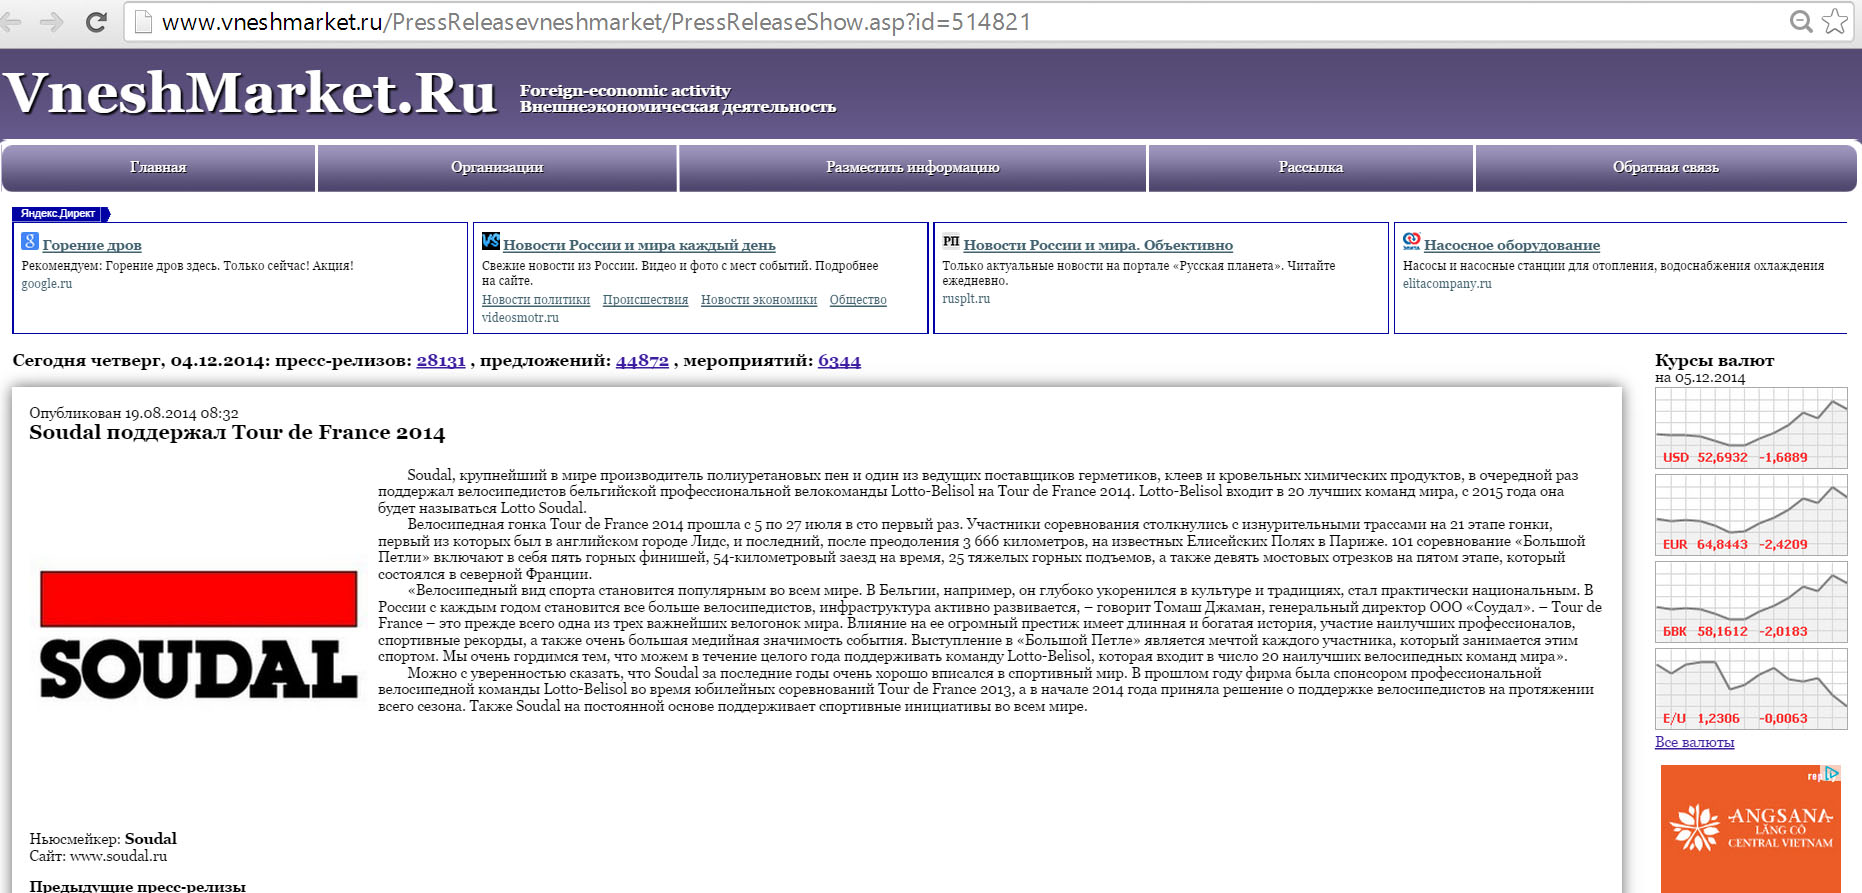The height and width of the screenshot is (893, 1862).
Task: Click the Общество link
Action: [858, 300]
